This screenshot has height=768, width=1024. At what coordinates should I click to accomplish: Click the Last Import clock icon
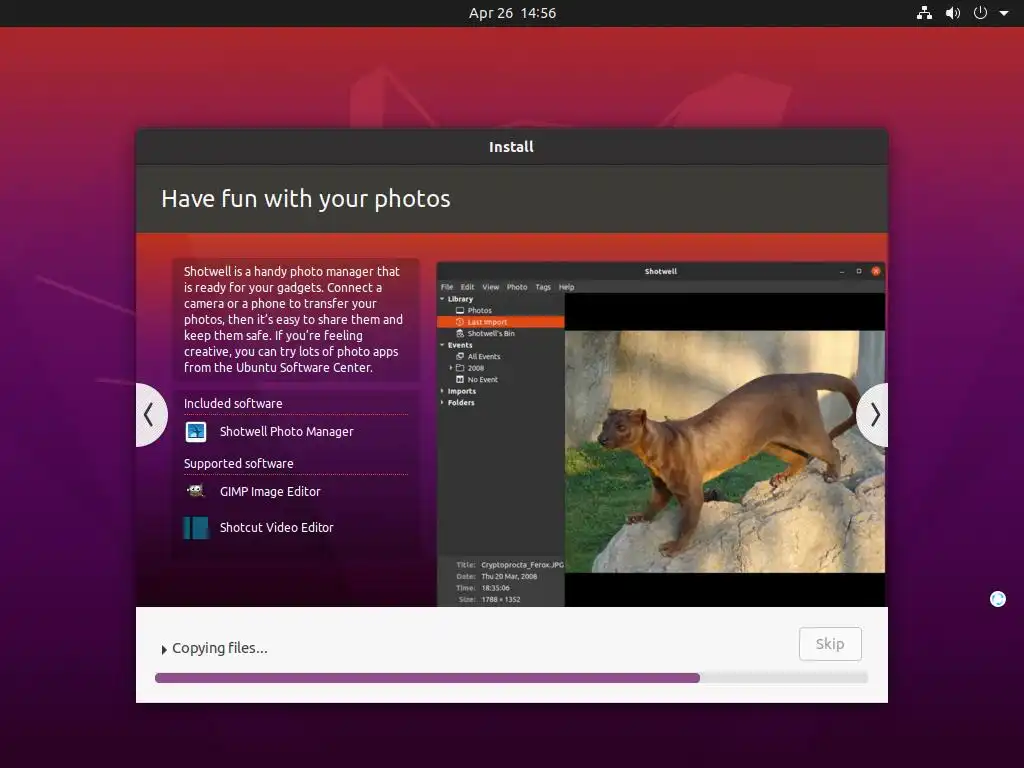(x=460, y=322)
